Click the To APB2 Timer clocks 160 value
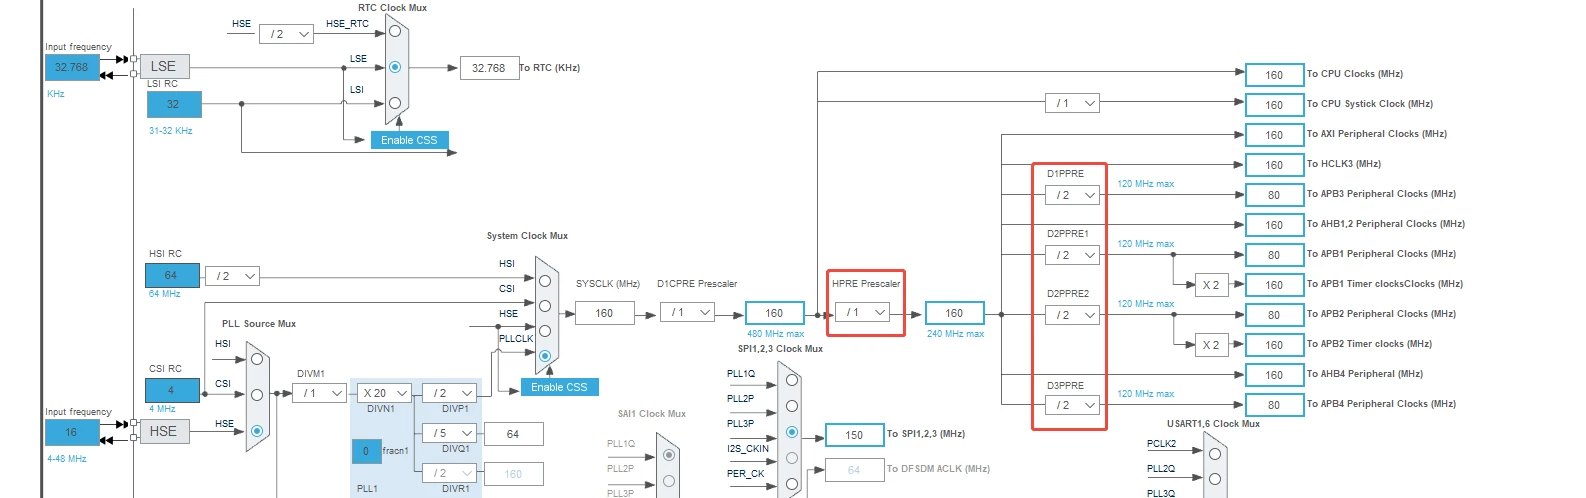The height and width of the screenshot is (498, 1586). (x=1274, y=345)
